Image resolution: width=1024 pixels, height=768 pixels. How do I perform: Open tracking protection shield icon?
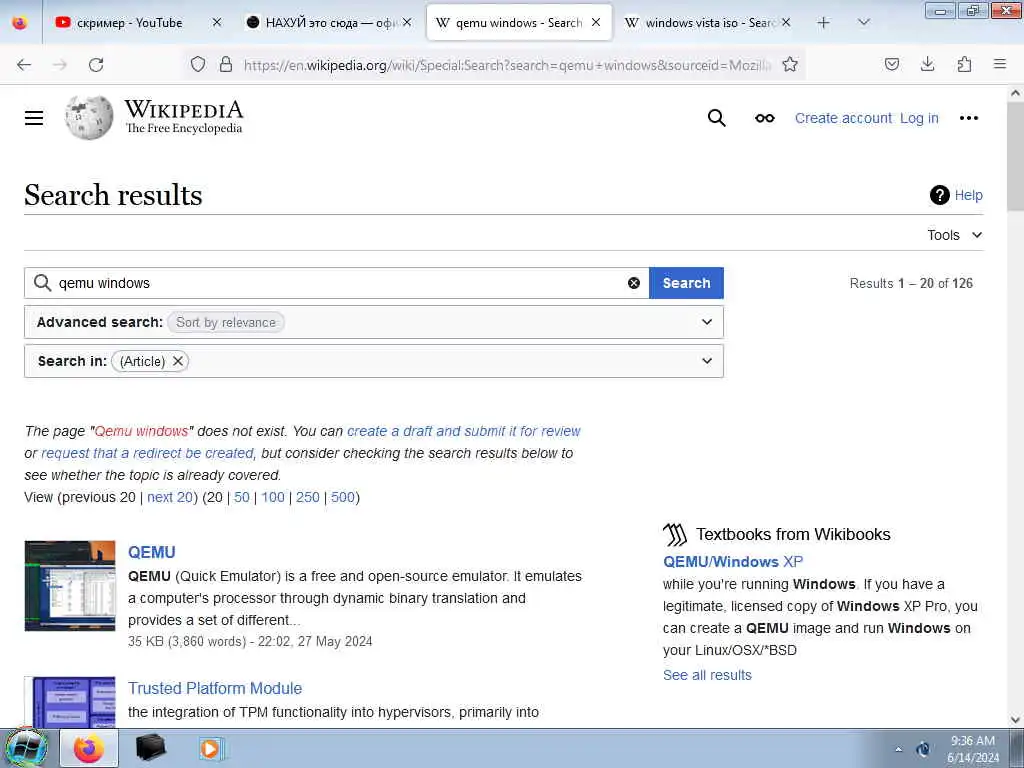pos(198,64)
